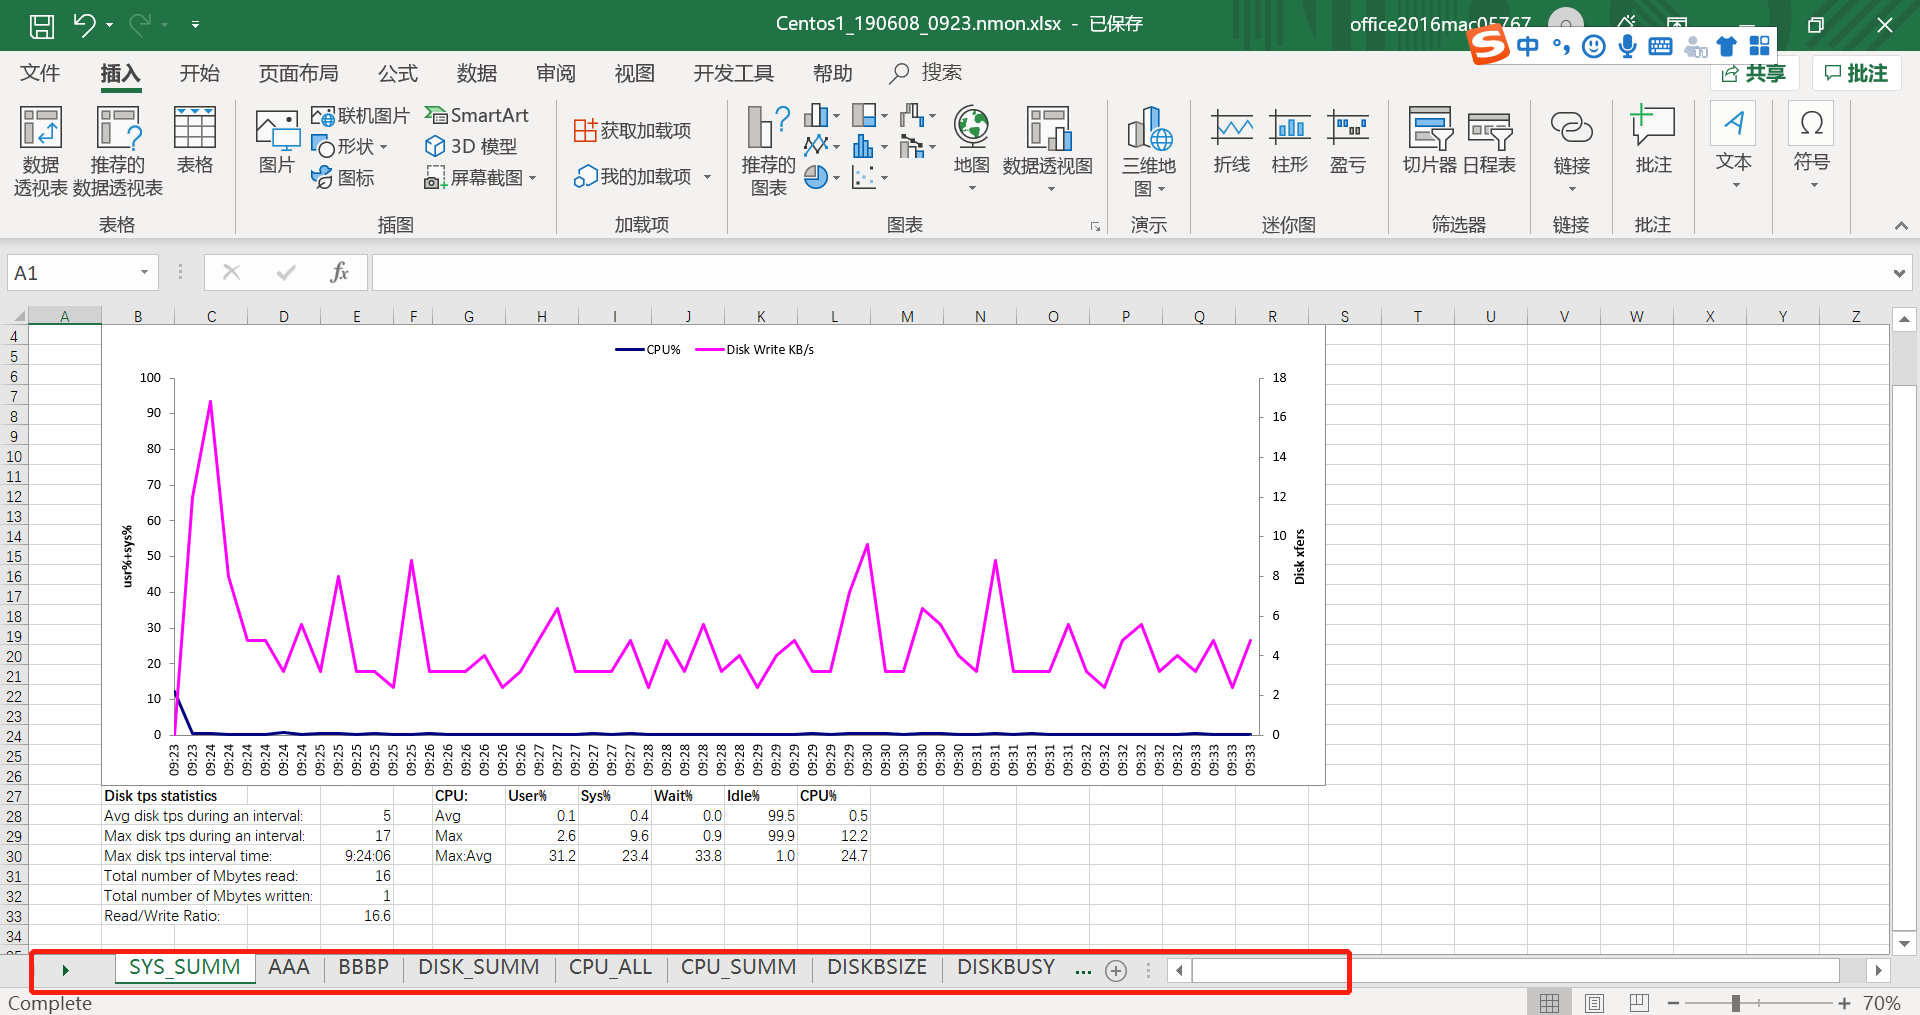Viewport: 1920px width, 1015px height.
Task: Expand the formula bar
Action: pyautogui.click(x=1898, y=273)
